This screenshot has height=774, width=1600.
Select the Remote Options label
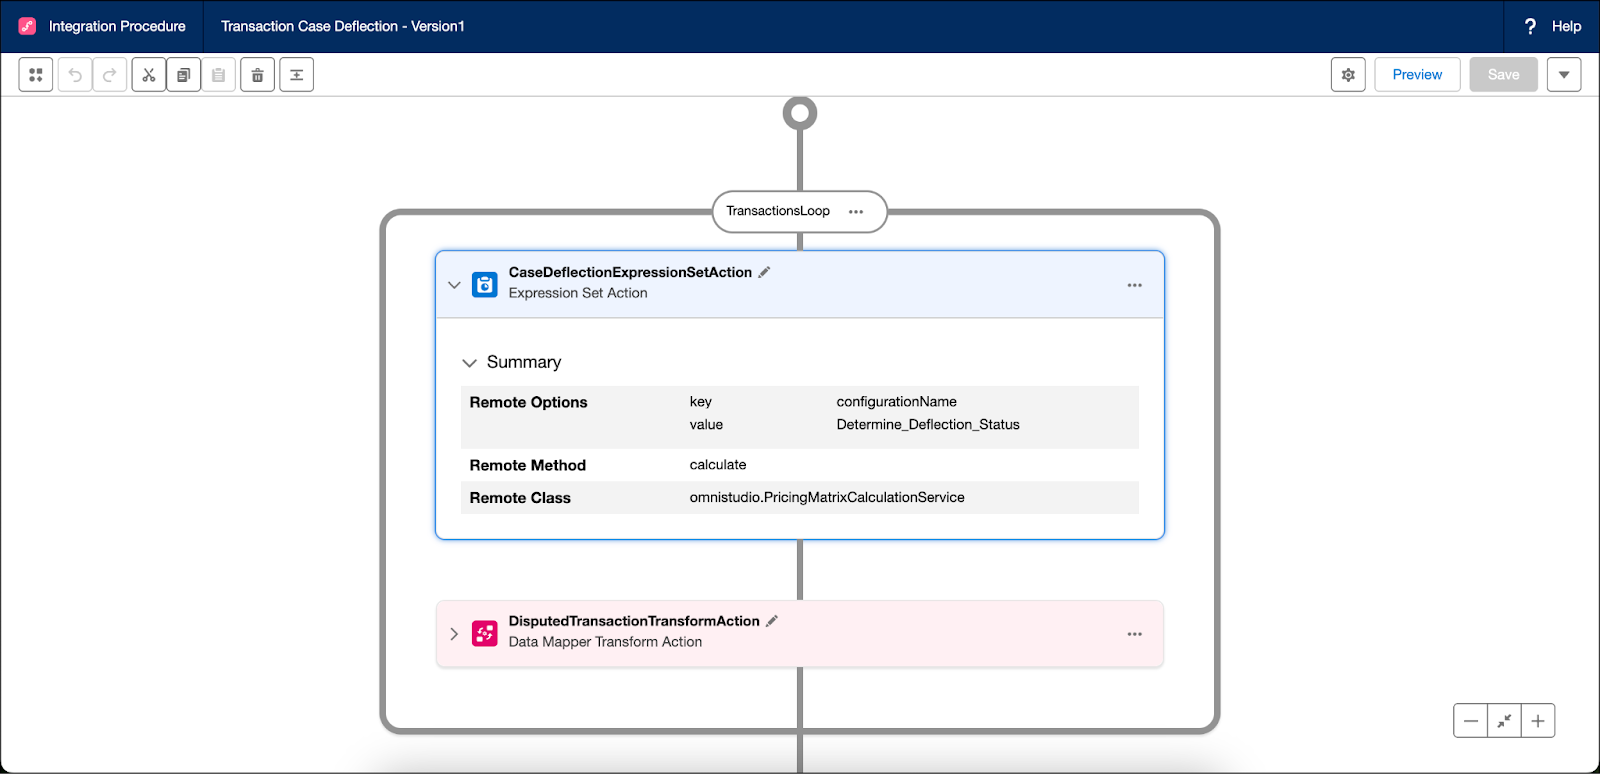pyautogui.click(x=528, y=402)
